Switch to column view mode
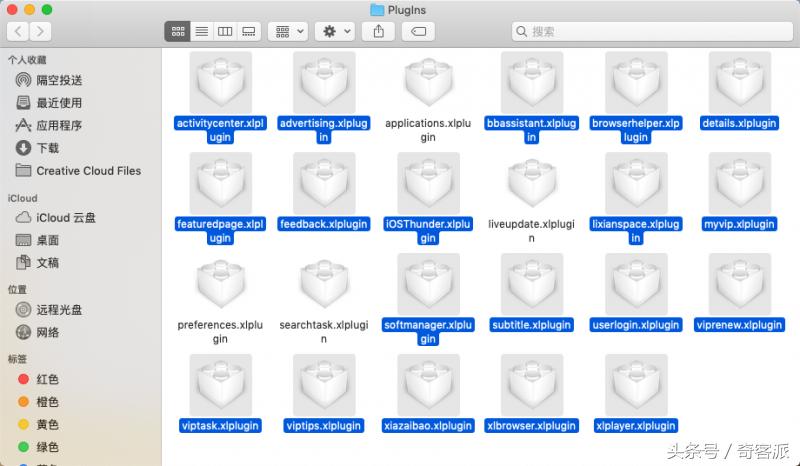This screenshot has width=800, height=466. 225,31
